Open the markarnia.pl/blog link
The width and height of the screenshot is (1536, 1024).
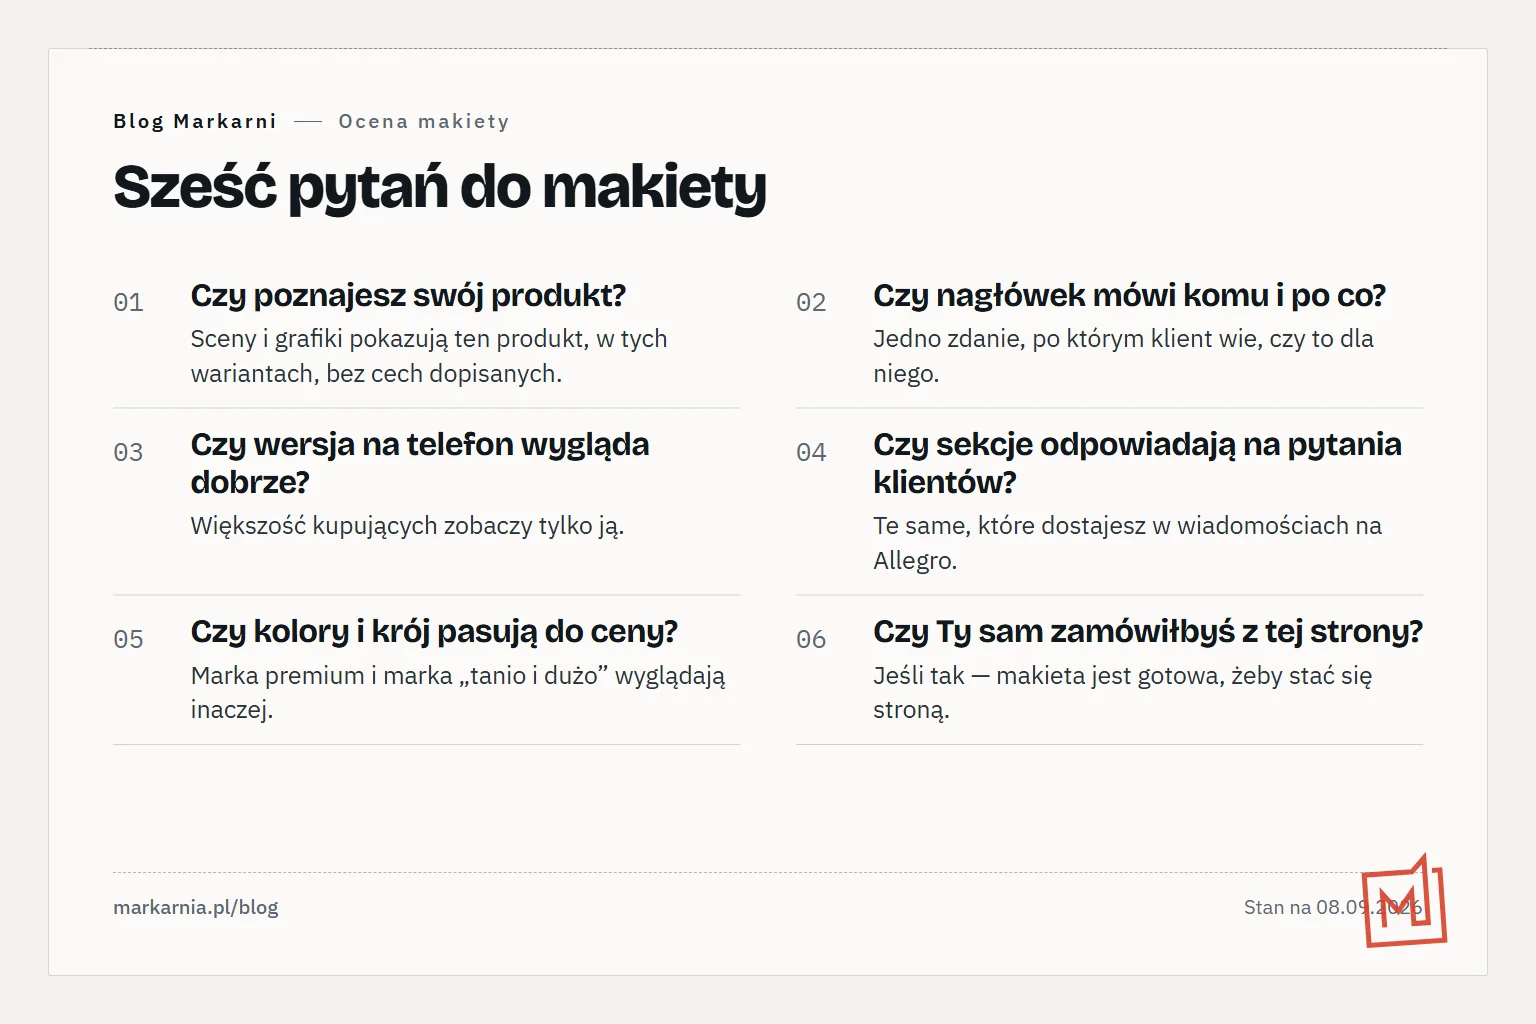pyautogui.click(x=196, y=908)
